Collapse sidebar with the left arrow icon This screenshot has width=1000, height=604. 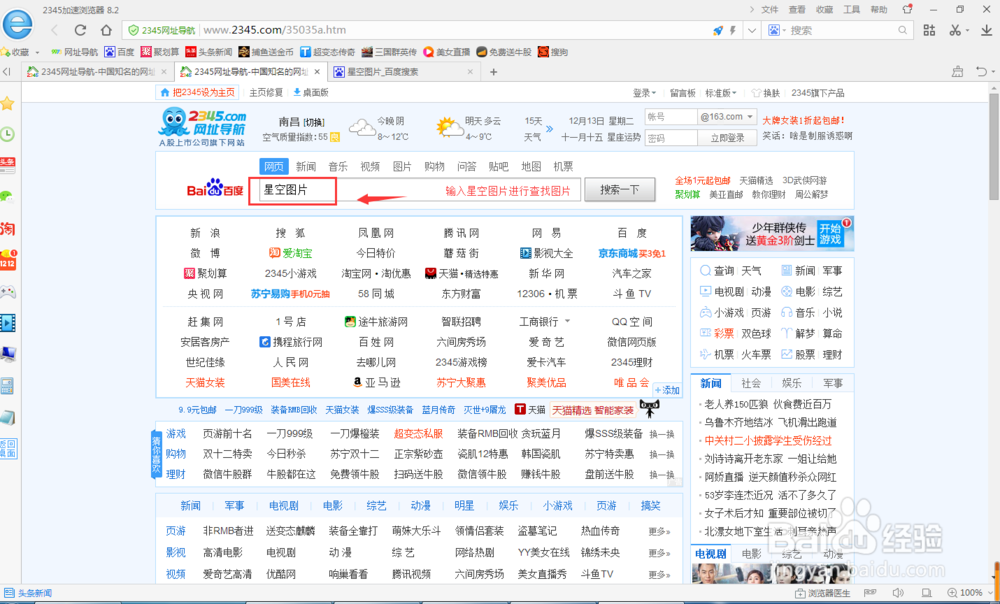click(6, 71)
